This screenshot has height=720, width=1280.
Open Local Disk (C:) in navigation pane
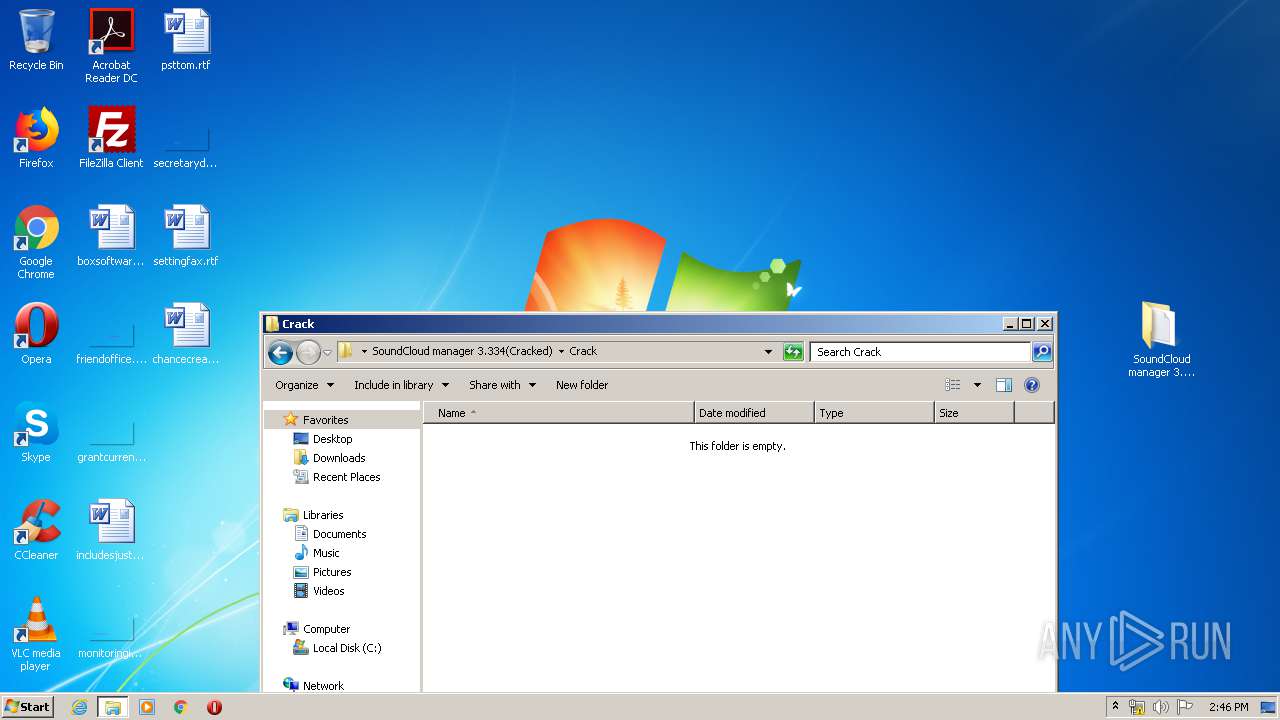[x=346, y=648]
